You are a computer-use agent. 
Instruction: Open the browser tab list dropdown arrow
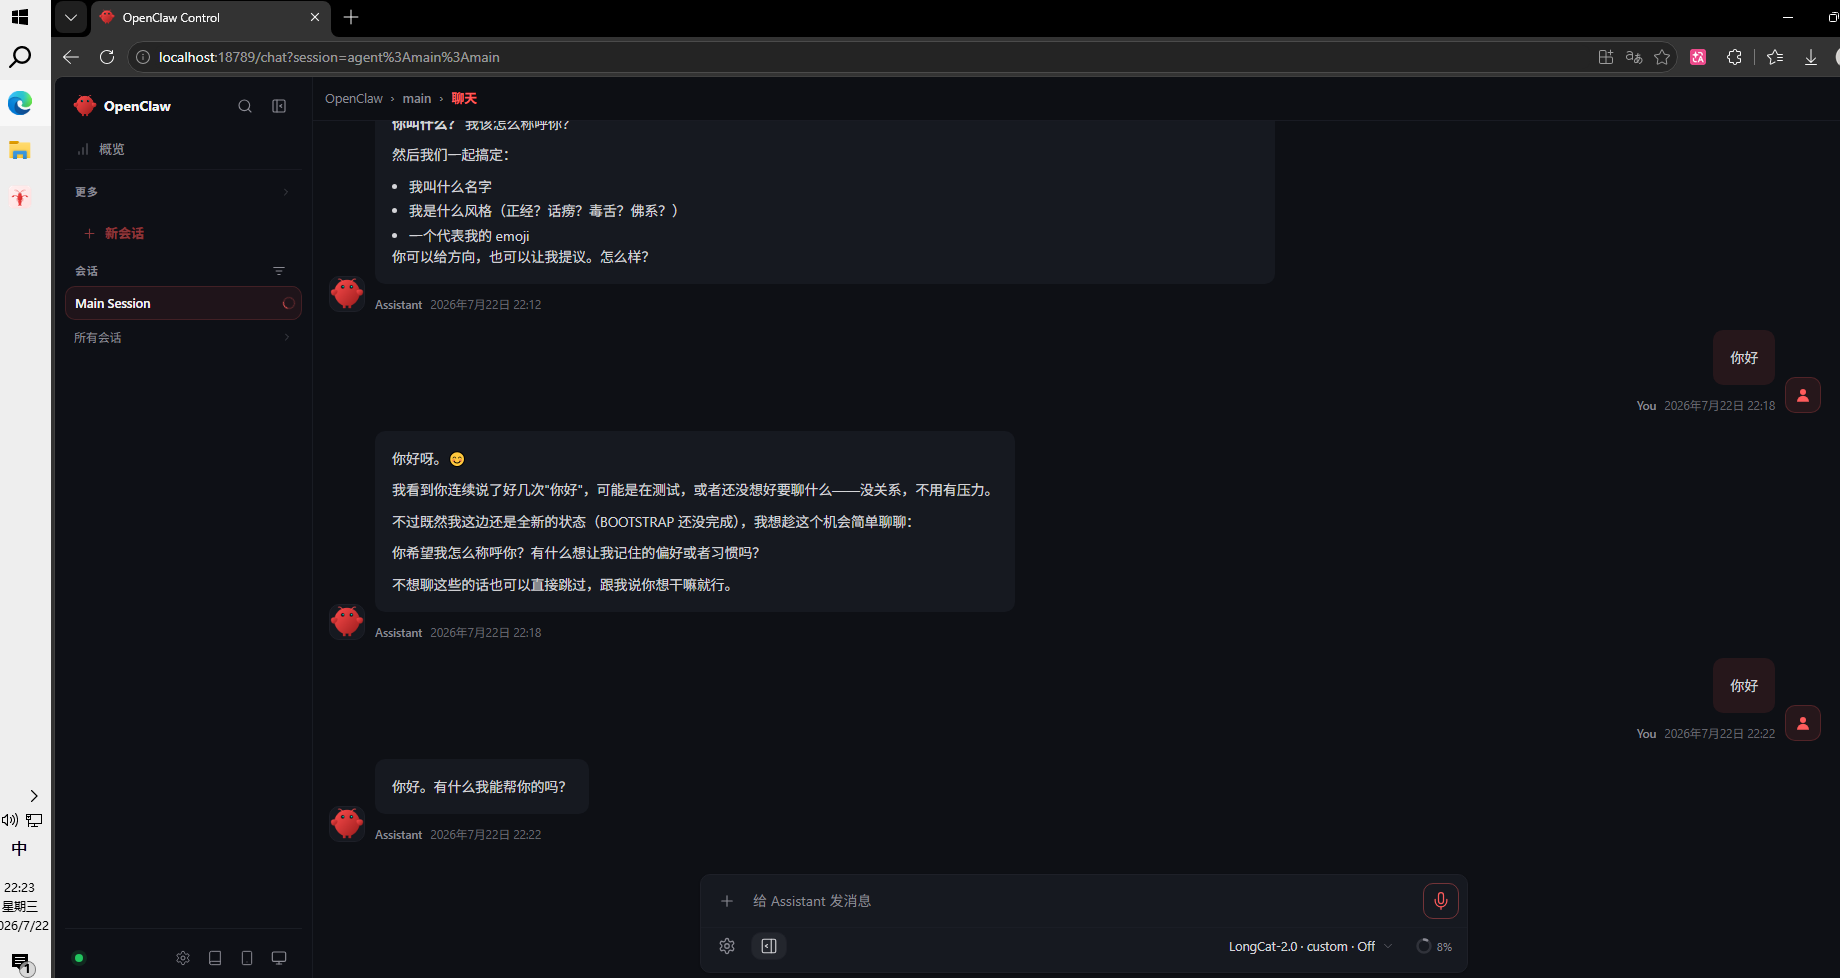(x=70, y=17)
